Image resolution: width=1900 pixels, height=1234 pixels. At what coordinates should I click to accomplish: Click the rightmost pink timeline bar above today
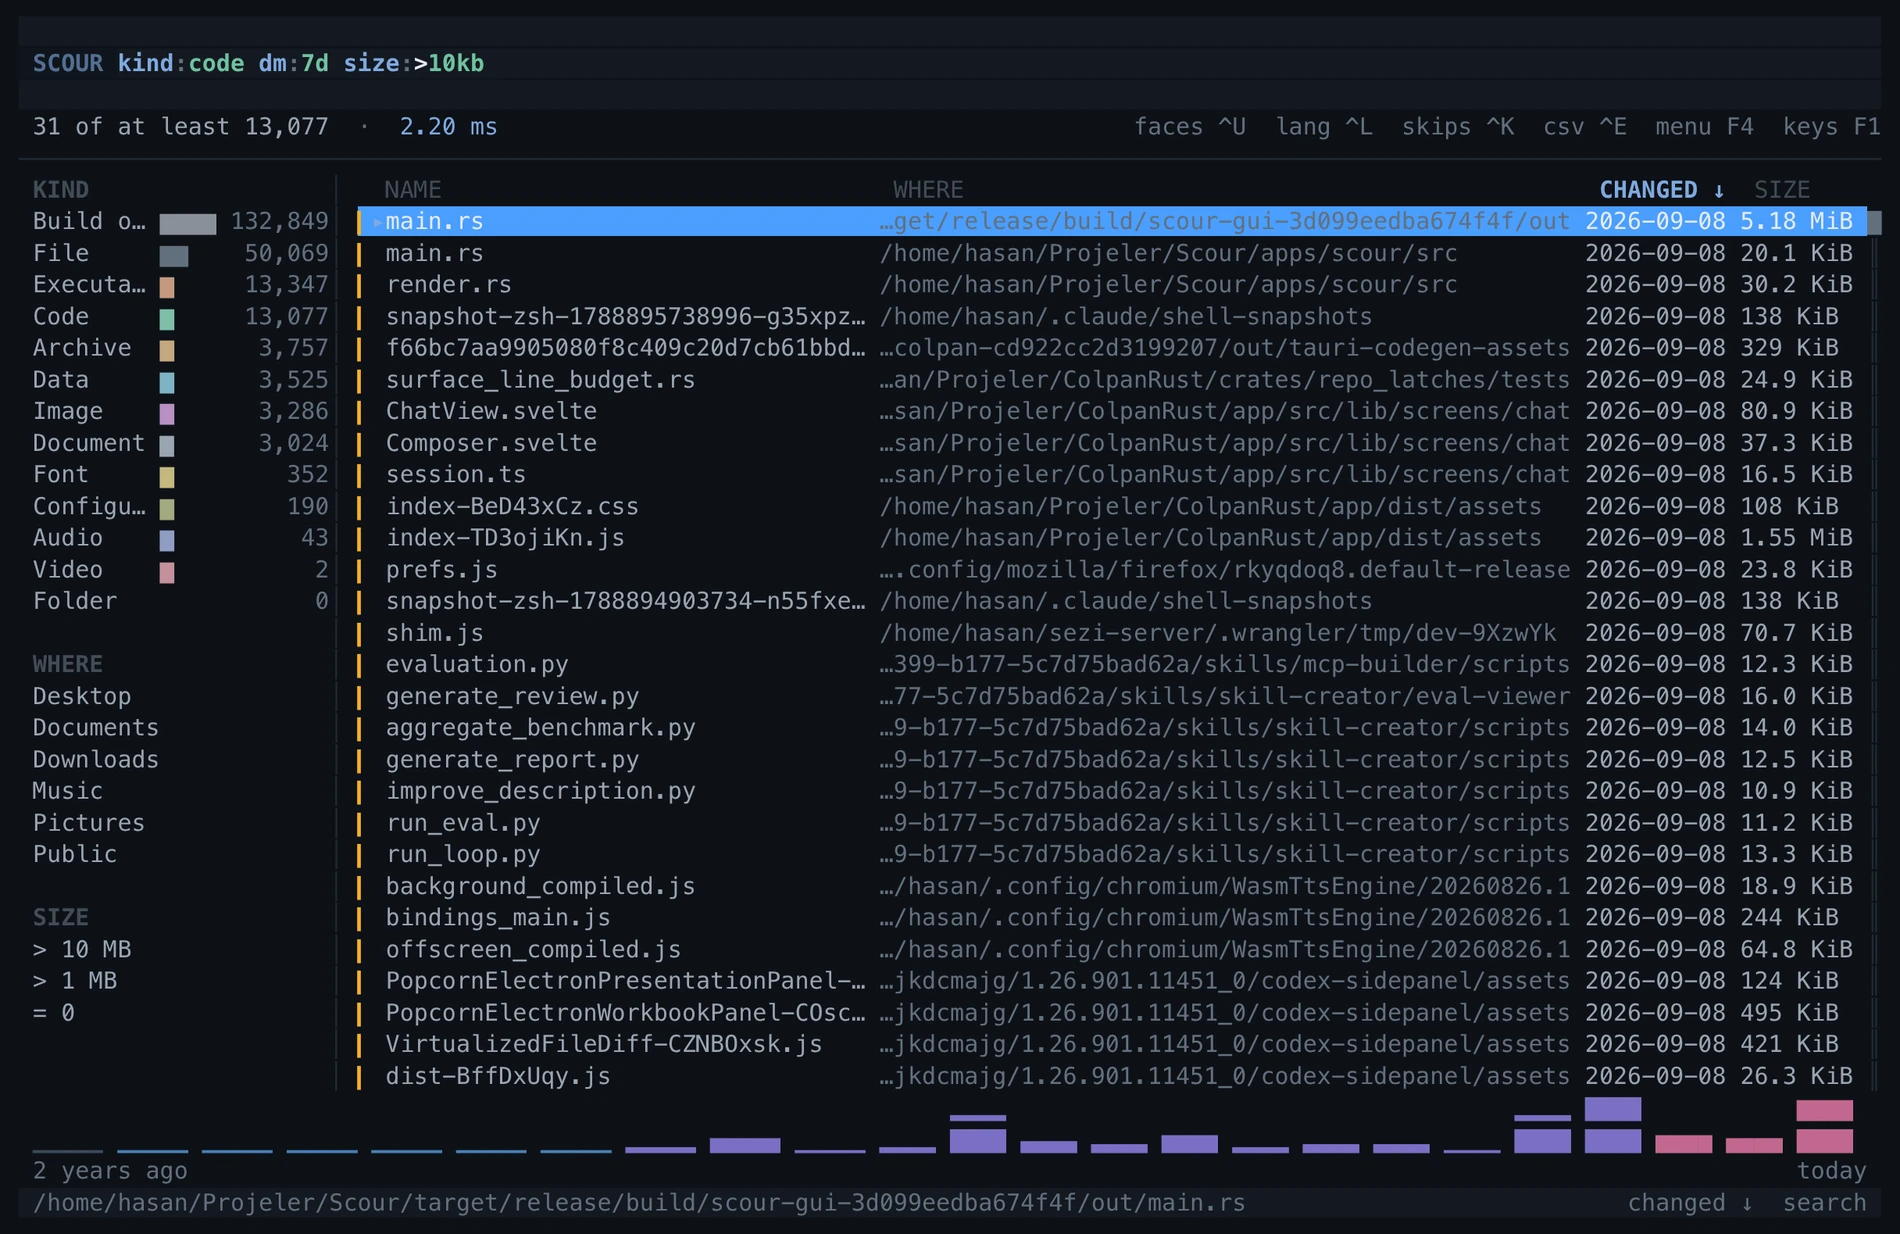(x=1824, y=1127)
